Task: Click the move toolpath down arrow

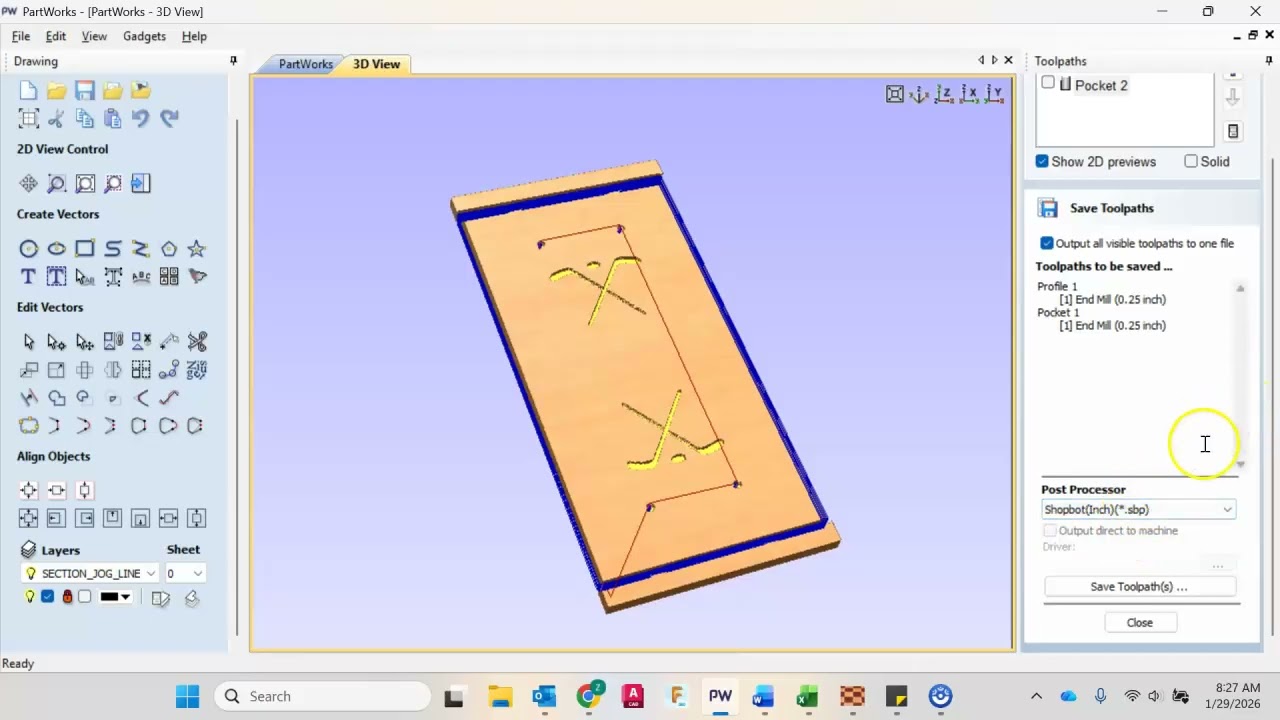Action: coord(1233,98)
